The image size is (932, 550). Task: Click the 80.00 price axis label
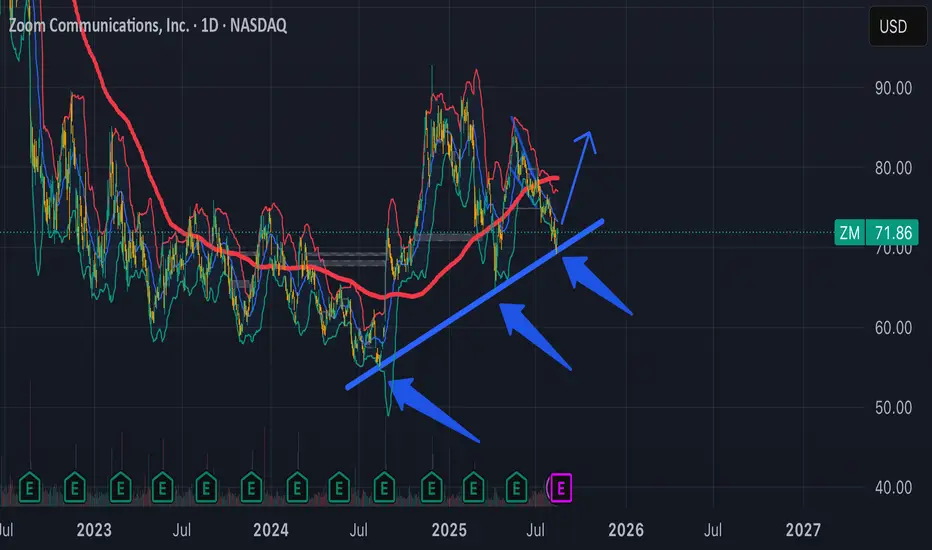click(893, 168)
